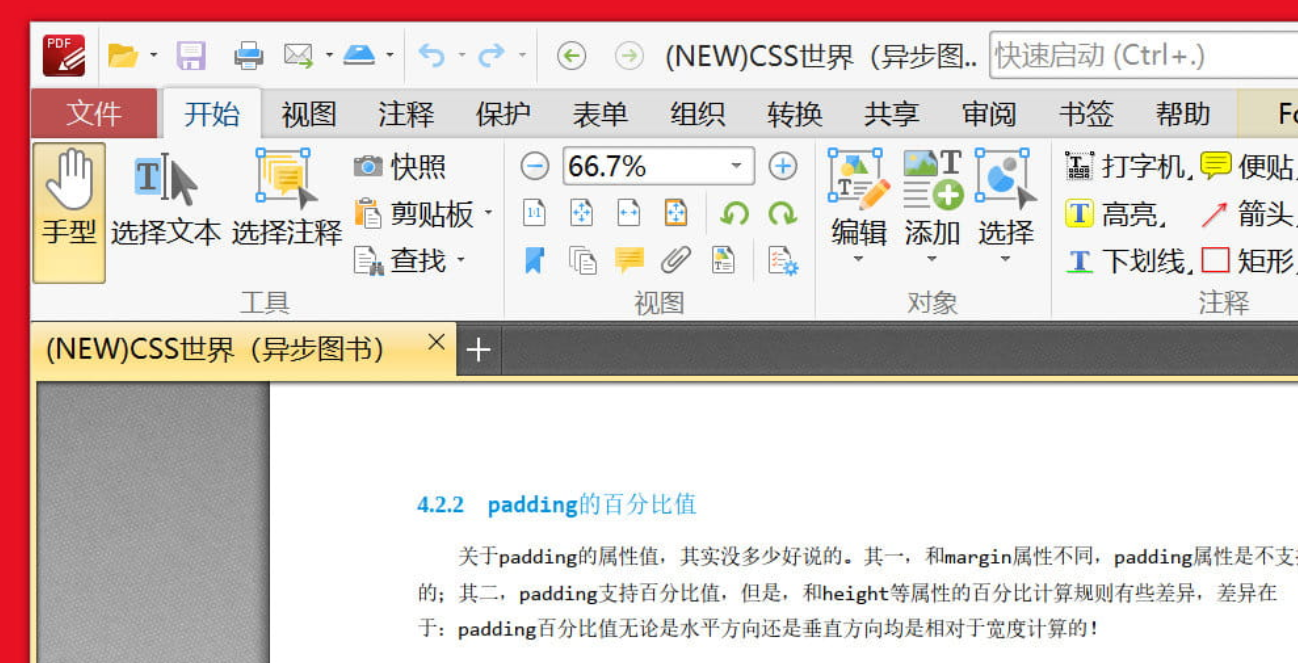Select the 高亮 highlight tool
The image size is (1298, 663).
click(x=1115, y=214)
